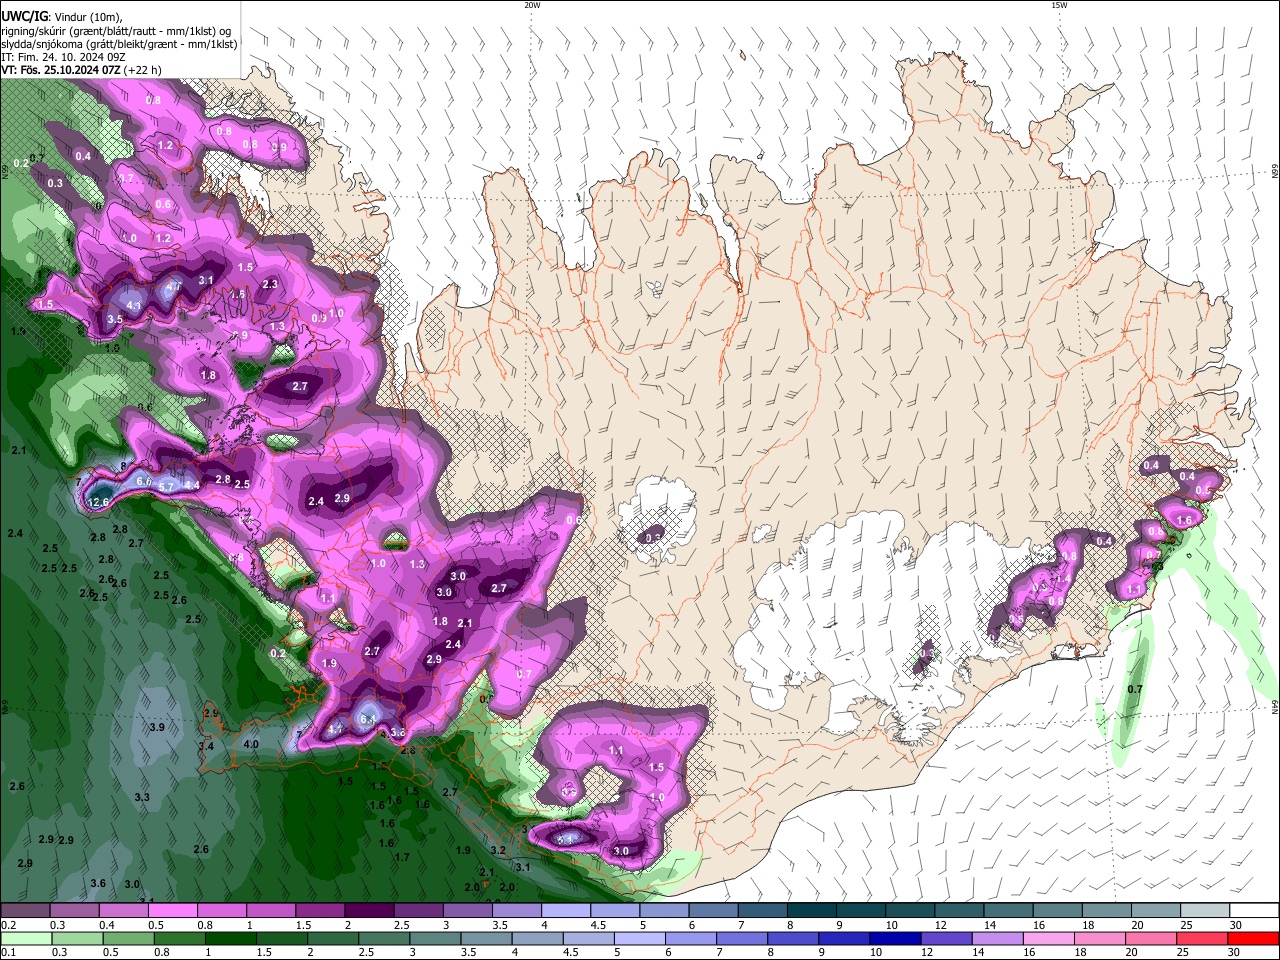This screenshot has width=1280, height=960.
Task: Click the 12.6 precipitation value on the map
Action: tap(98, 502)
